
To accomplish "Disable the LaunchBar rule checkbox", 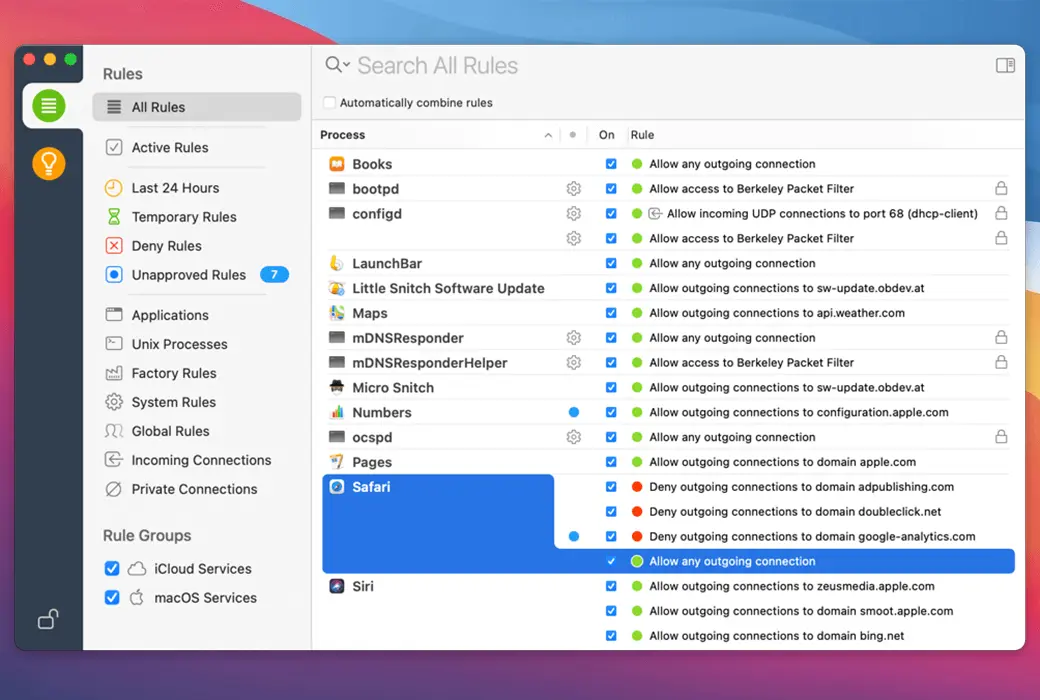I will 611,263.
